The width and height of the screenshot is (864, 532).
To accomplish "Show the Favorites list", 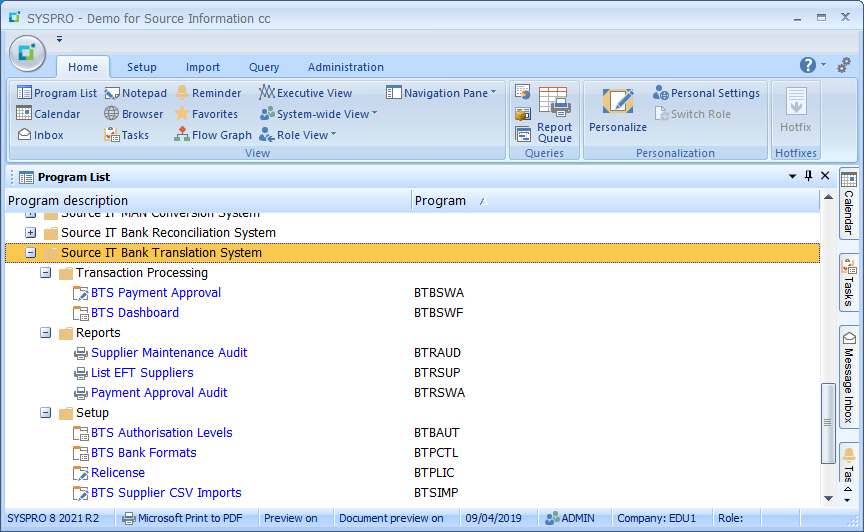I will (206, 114).
